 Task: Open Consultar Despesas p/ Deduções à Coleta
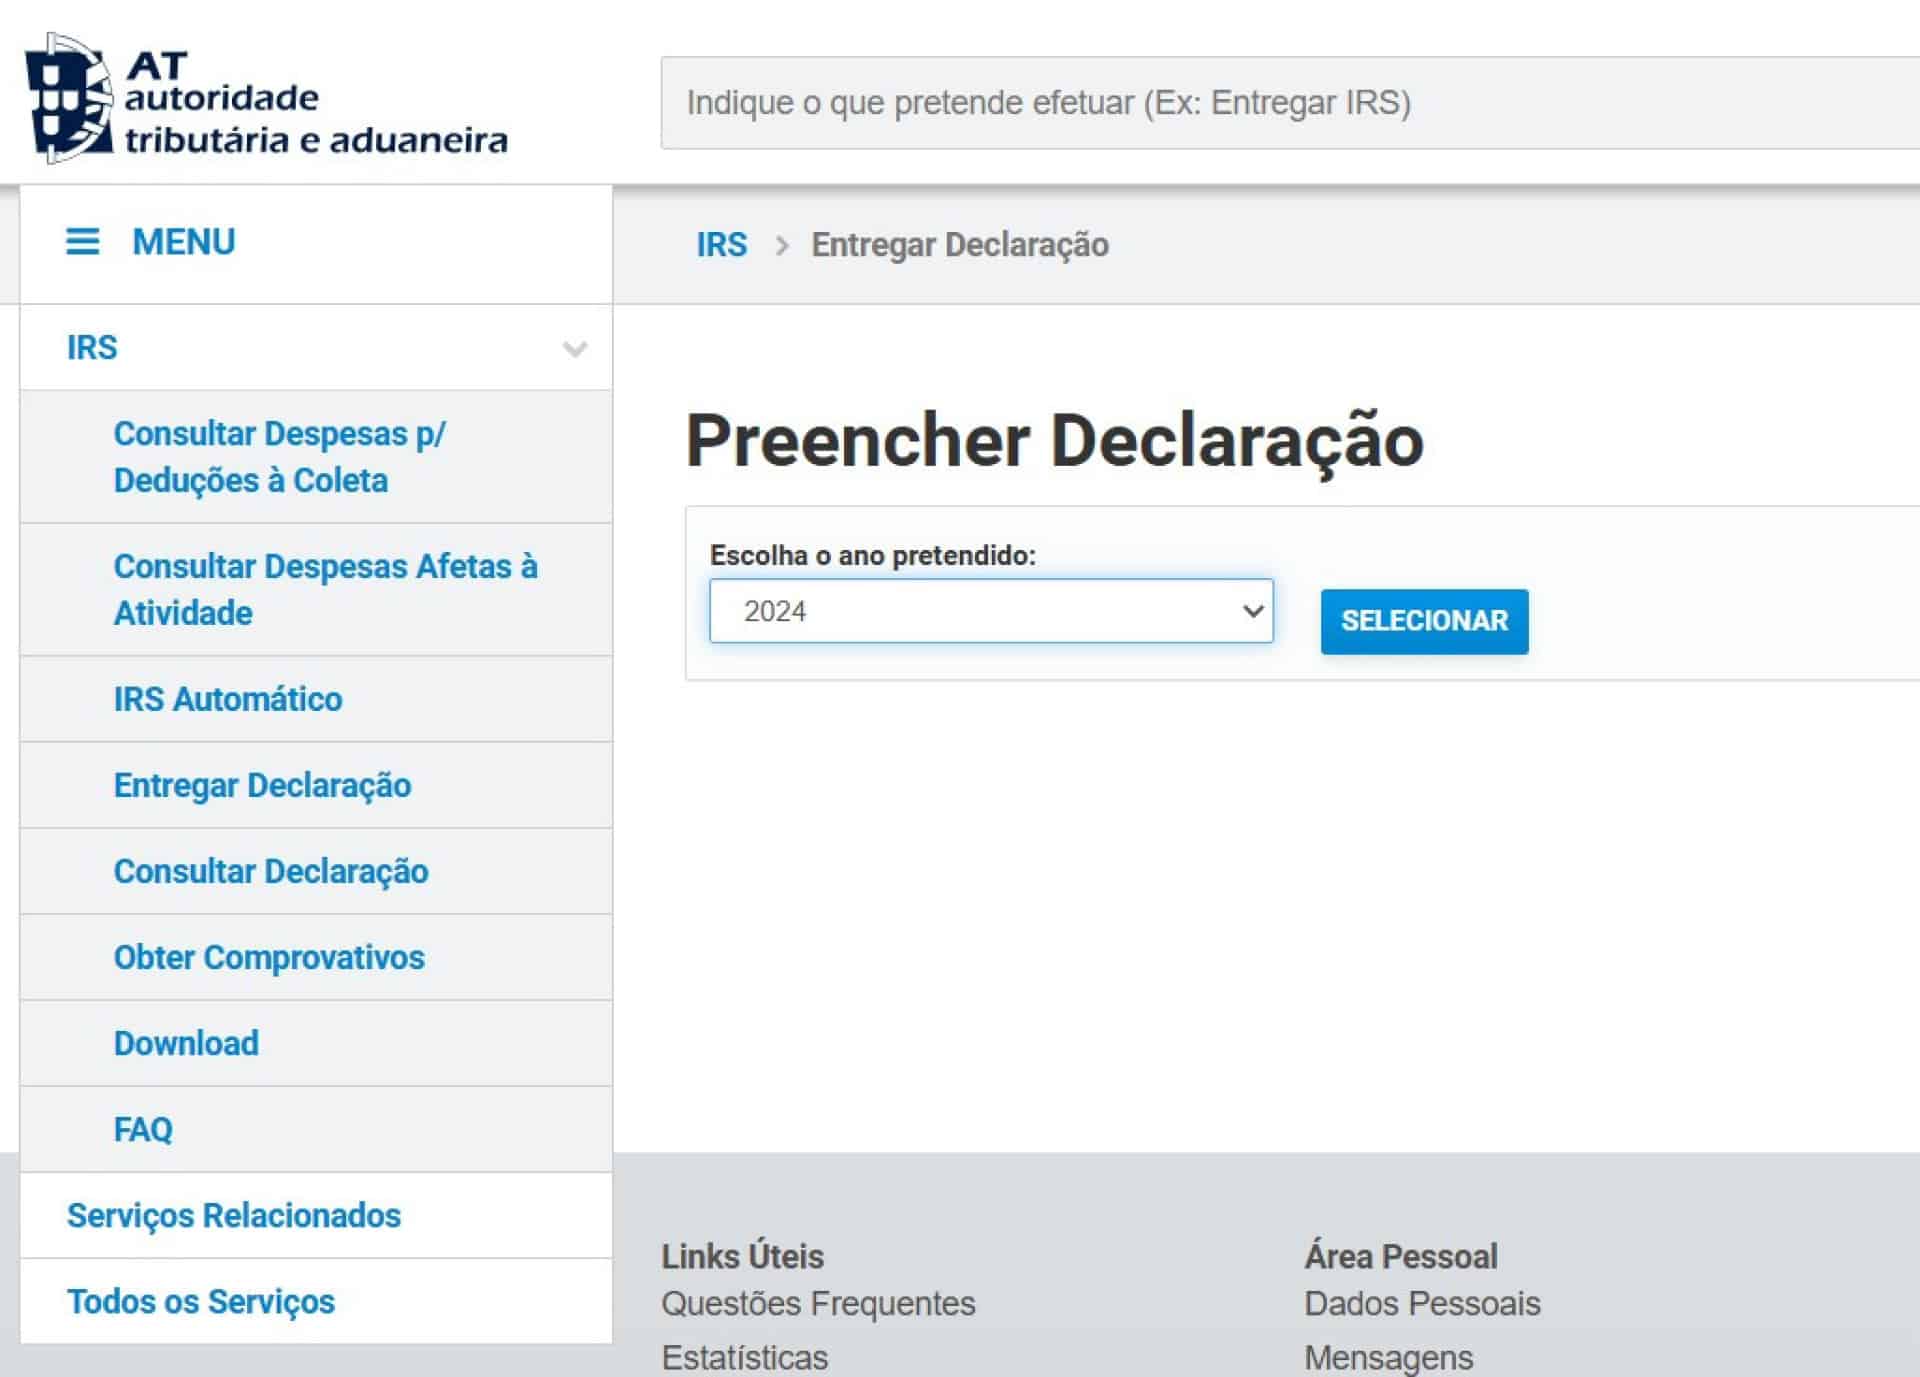pos(279,457)
